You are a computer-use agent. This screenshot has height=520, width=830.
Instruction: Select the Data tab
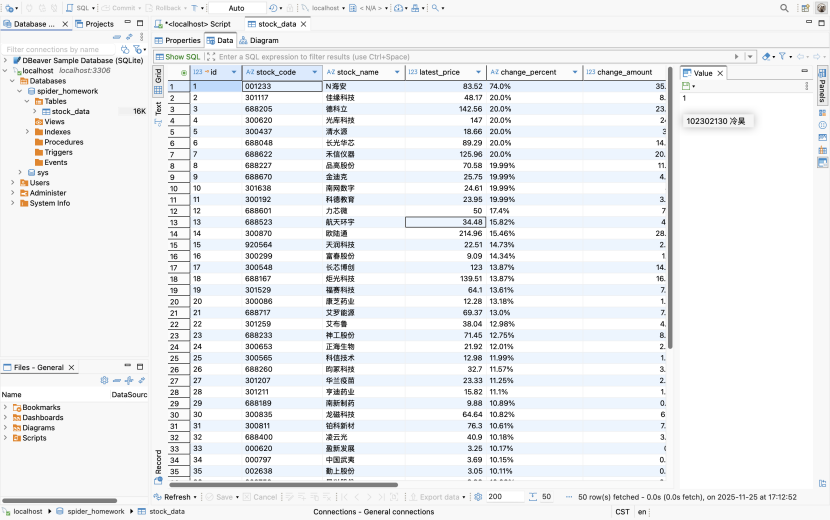tap(220, 40)
